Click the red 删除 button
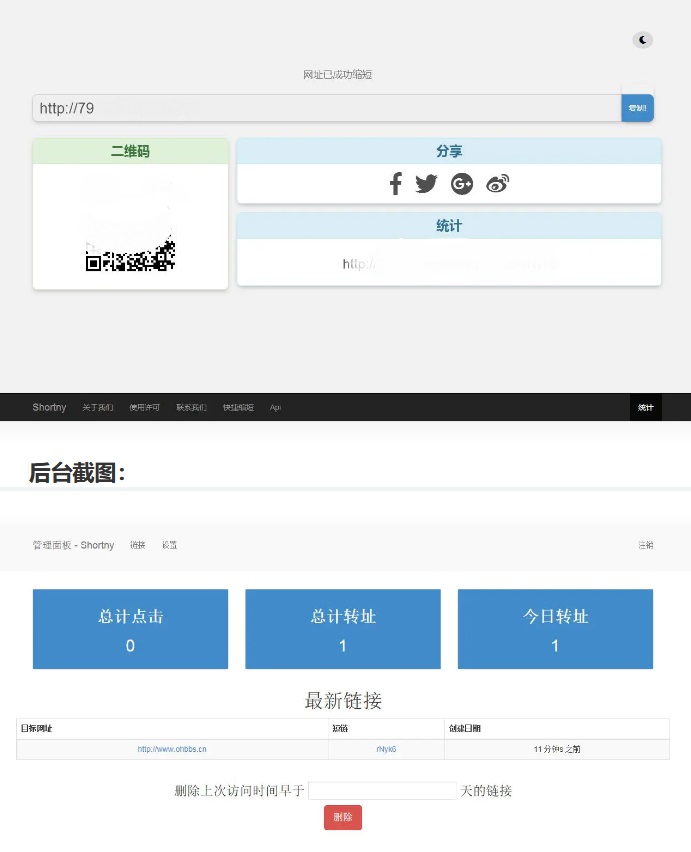The image size is (691, 852). click(x=343, y=817)
